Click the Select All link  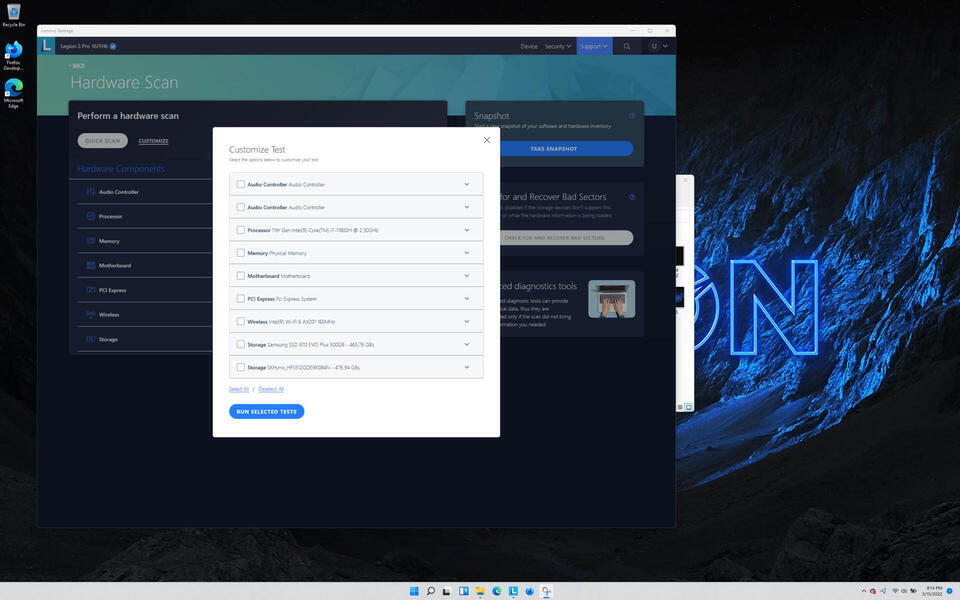(239, 389)
